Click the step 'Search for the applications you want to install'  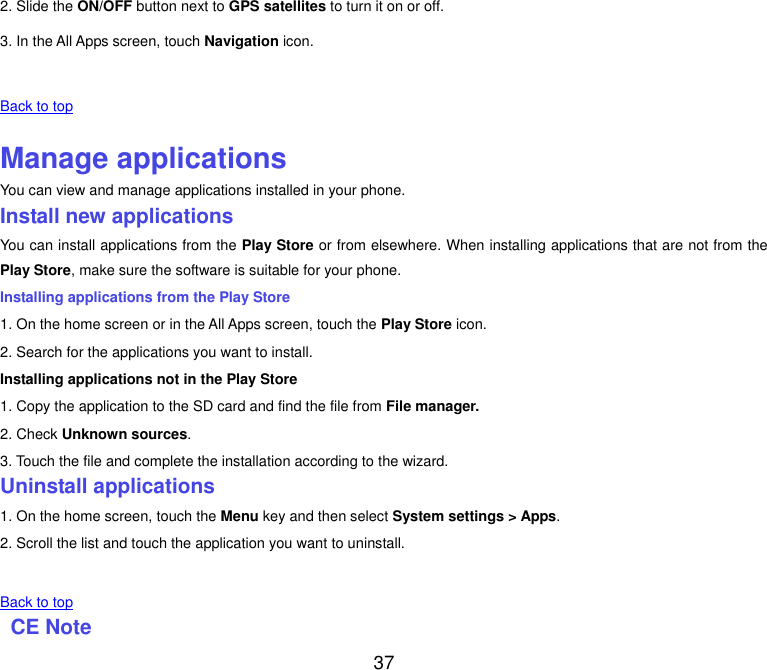tap(157, 352)
